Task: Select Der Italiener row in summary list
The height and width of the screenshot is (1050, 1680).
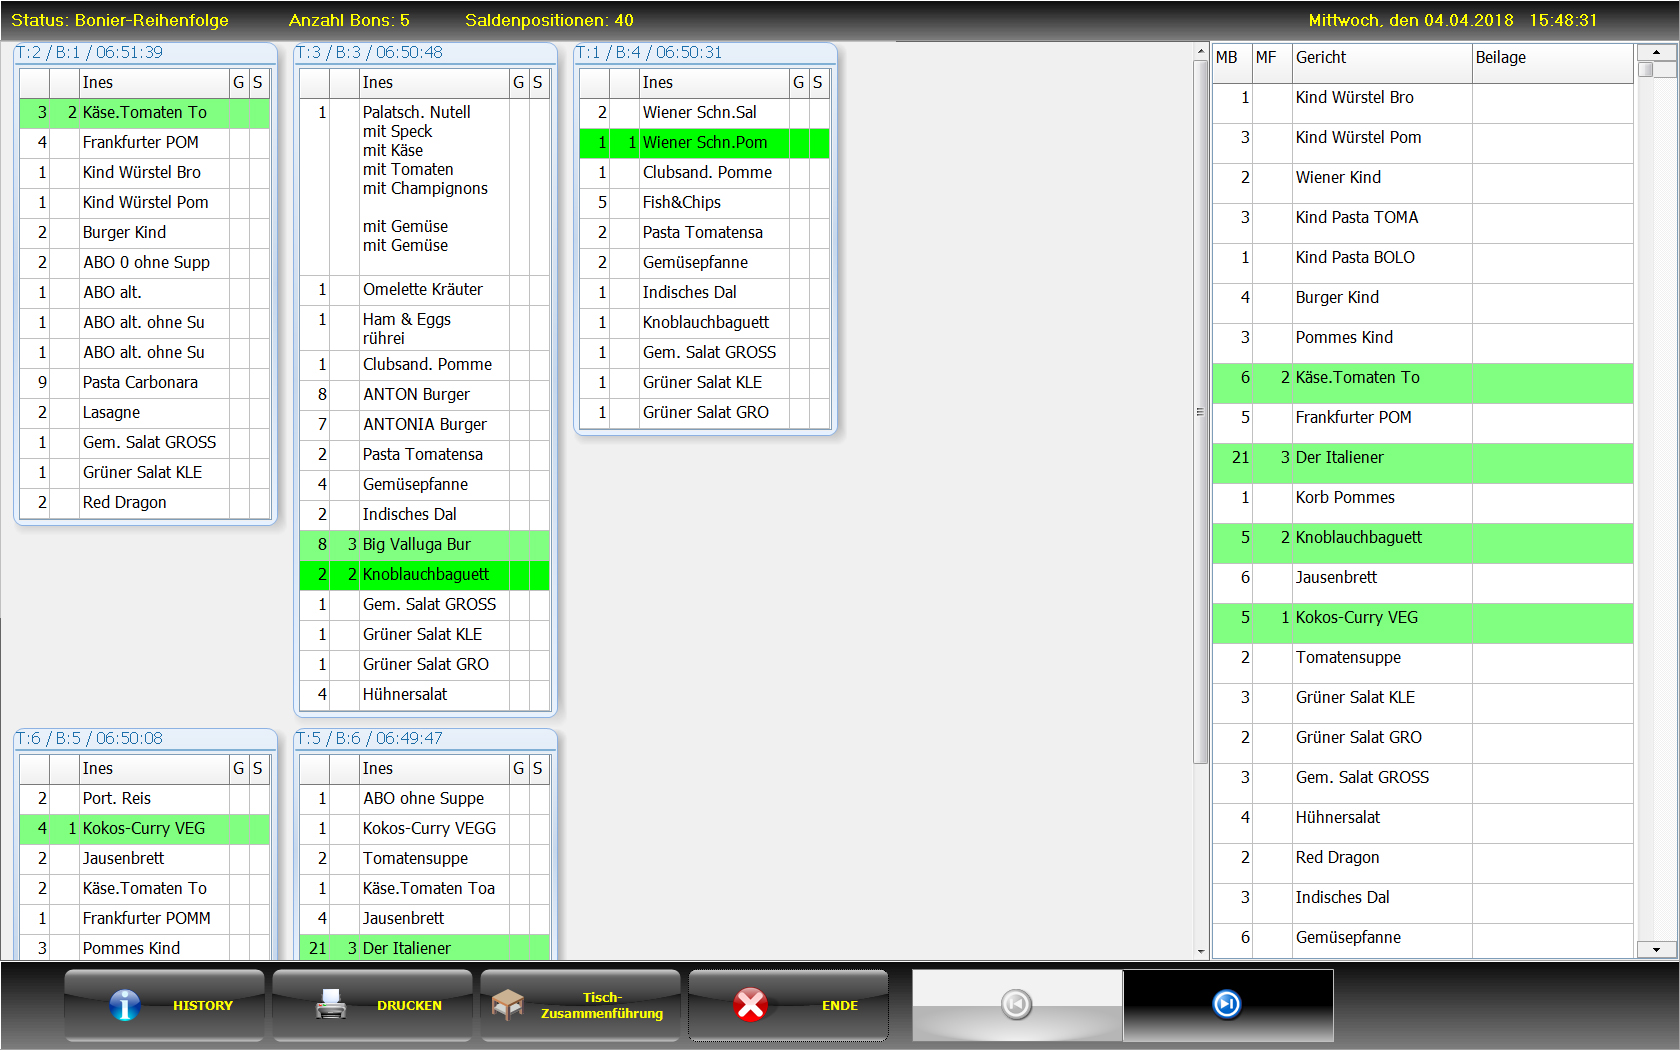Action: pyautogui.click(x=1422, y=458)
